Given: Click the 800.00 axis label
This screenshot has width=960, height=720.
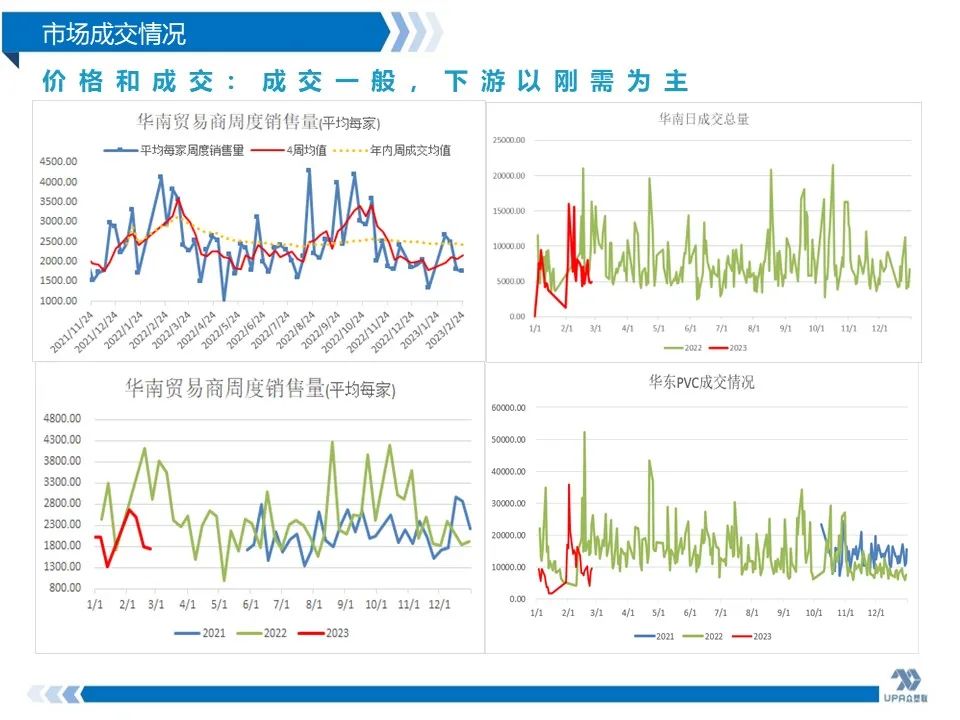Looking at the screenshot, I should (65, 588).
